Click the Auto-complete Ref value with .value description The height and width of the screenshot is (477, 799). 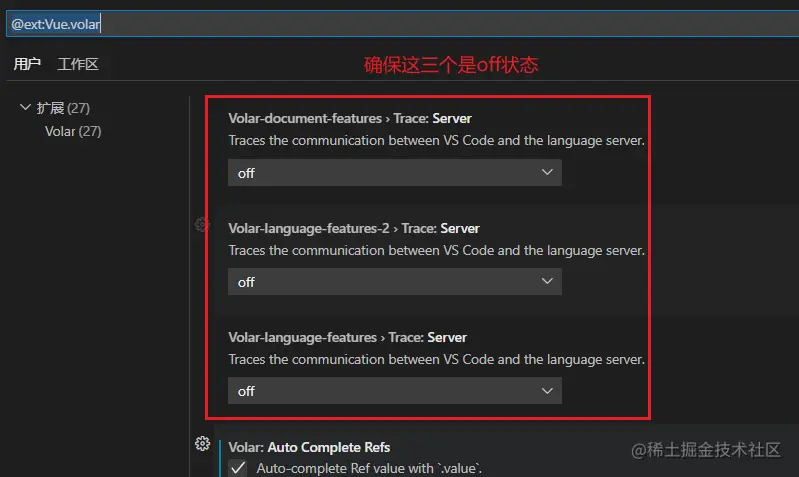click(369, 468)
